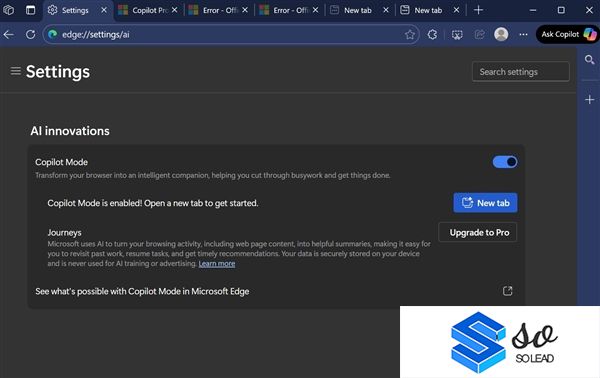Click the Ask Copilot button
The image size is (600, 378).
tap(568, 34)
